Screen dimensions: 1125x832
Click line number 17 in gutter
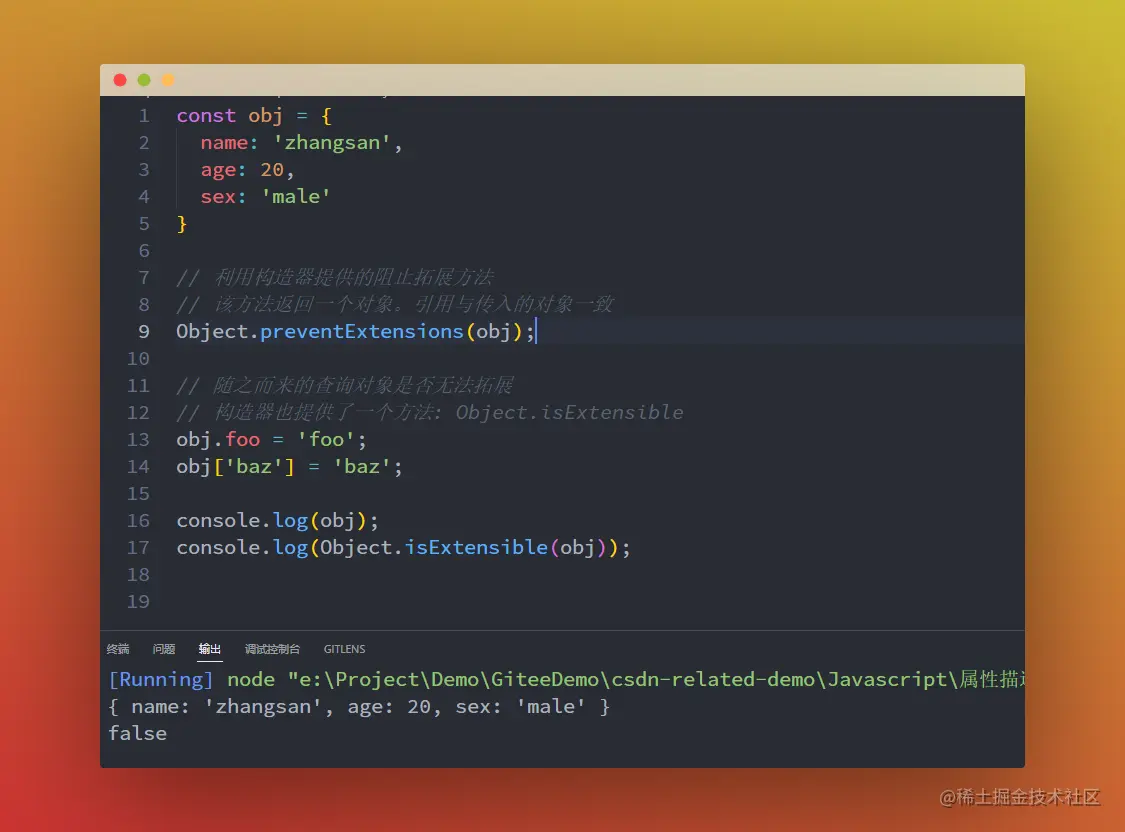pyautogui.click(x=138, y=548)
